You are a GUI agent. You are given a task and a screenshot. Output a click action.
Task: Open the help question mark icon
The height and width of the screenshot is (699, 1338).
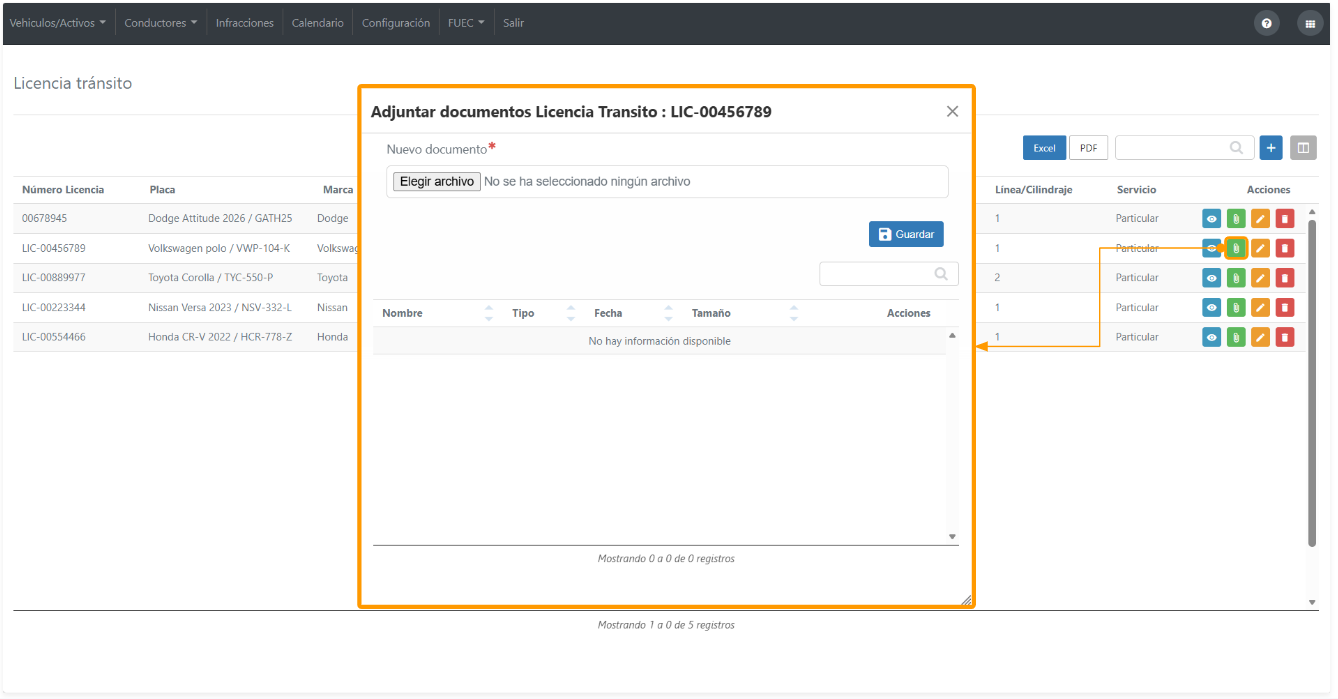[x=1267, y=23]
